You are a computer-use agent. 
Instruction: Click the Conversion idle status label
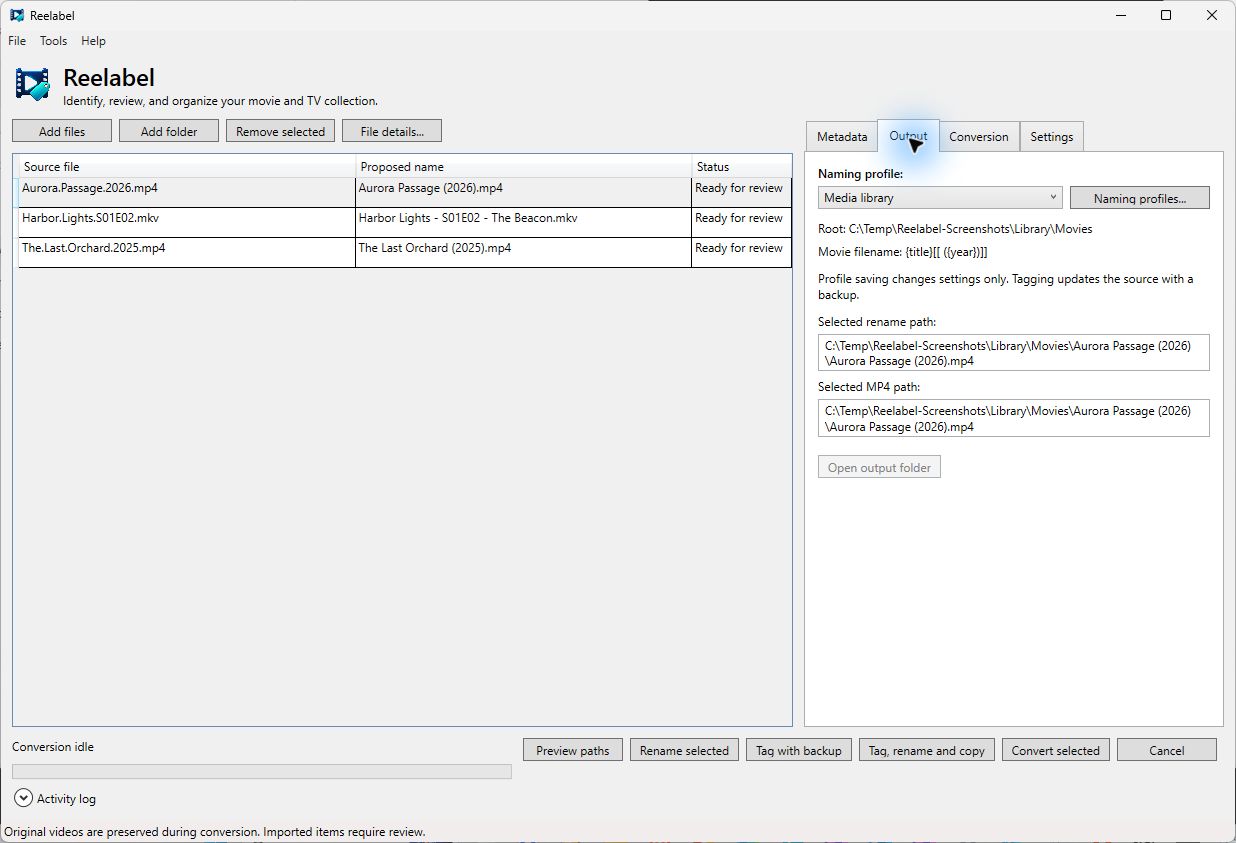[x=53, y=747]
